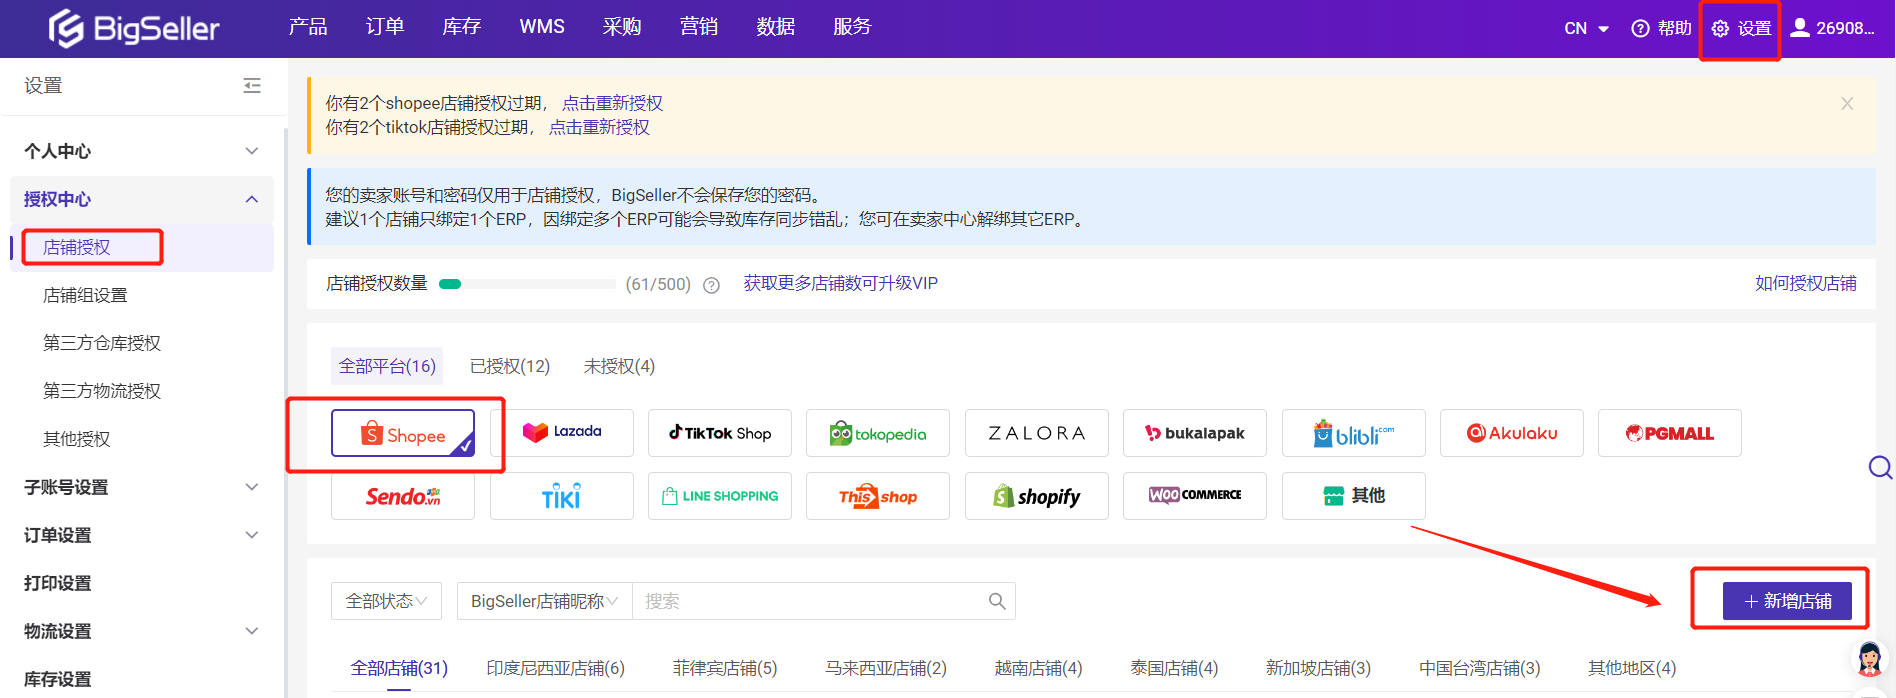Click the 新增店铺 button
Image resolution: width=1896 pixels, height=698 pixels.
1786,601
